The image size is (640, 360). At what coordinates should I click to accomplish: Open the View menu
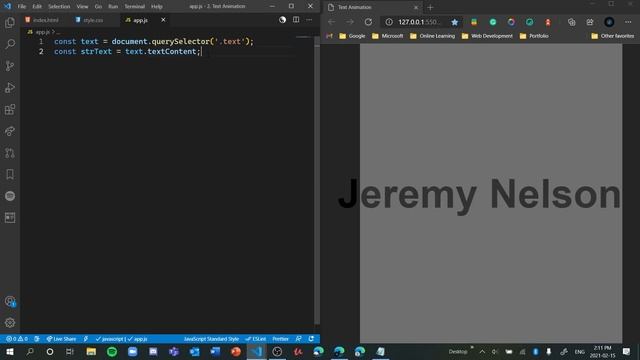[82, 7]
